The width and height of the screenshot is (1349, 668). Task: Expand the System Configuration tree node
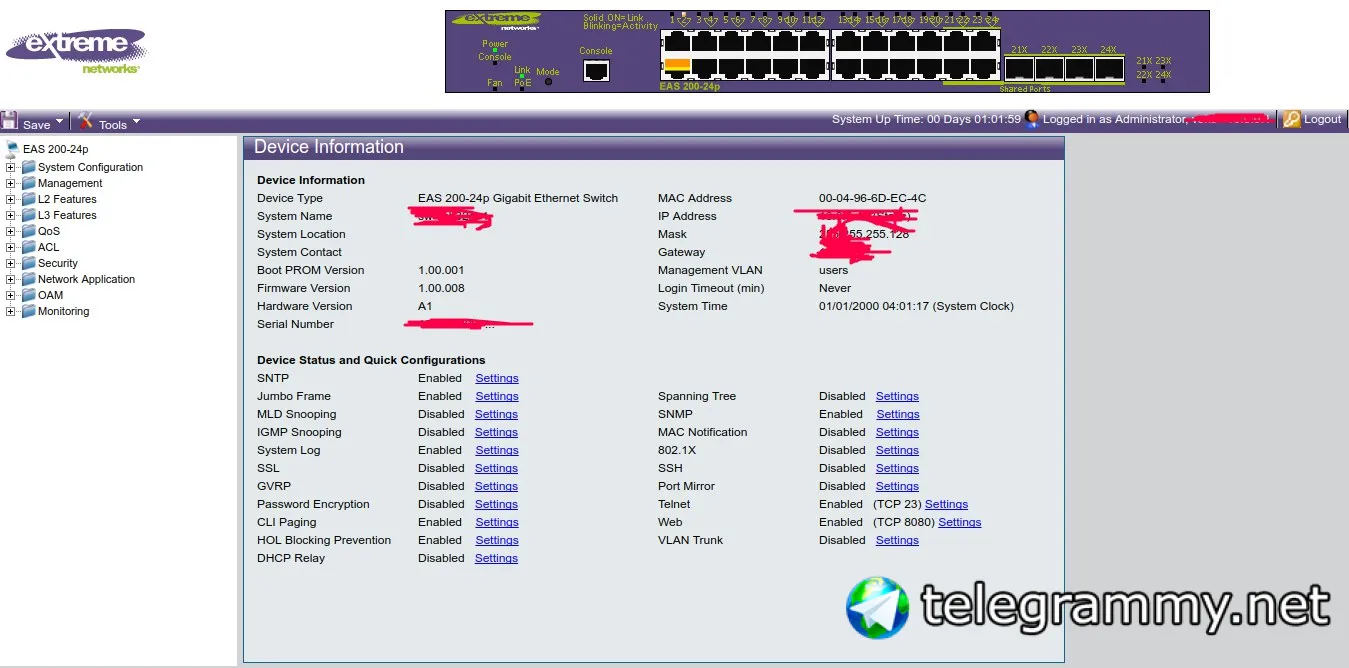11,167
